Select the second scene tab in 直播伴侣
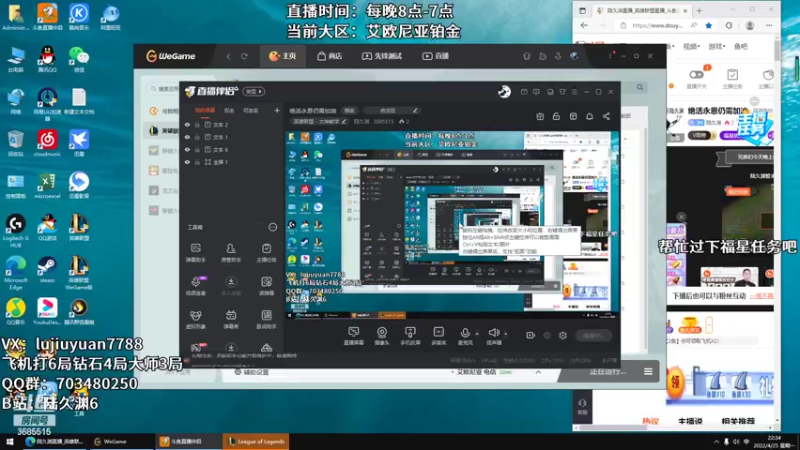This screenshot has width=800, height=450. (229, 110)
